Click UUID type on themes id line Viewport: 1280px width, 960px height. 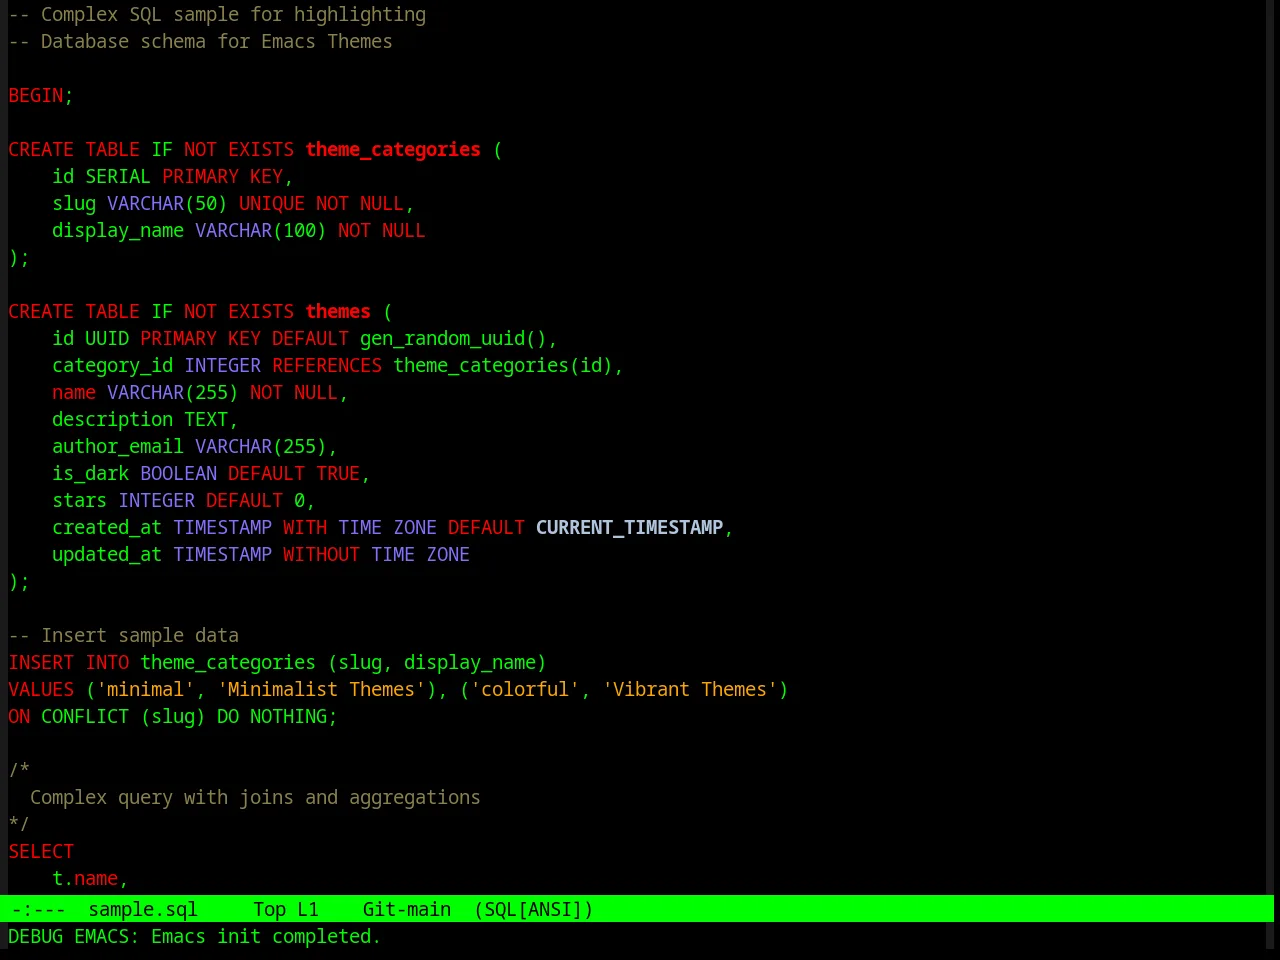click(107, 338)
